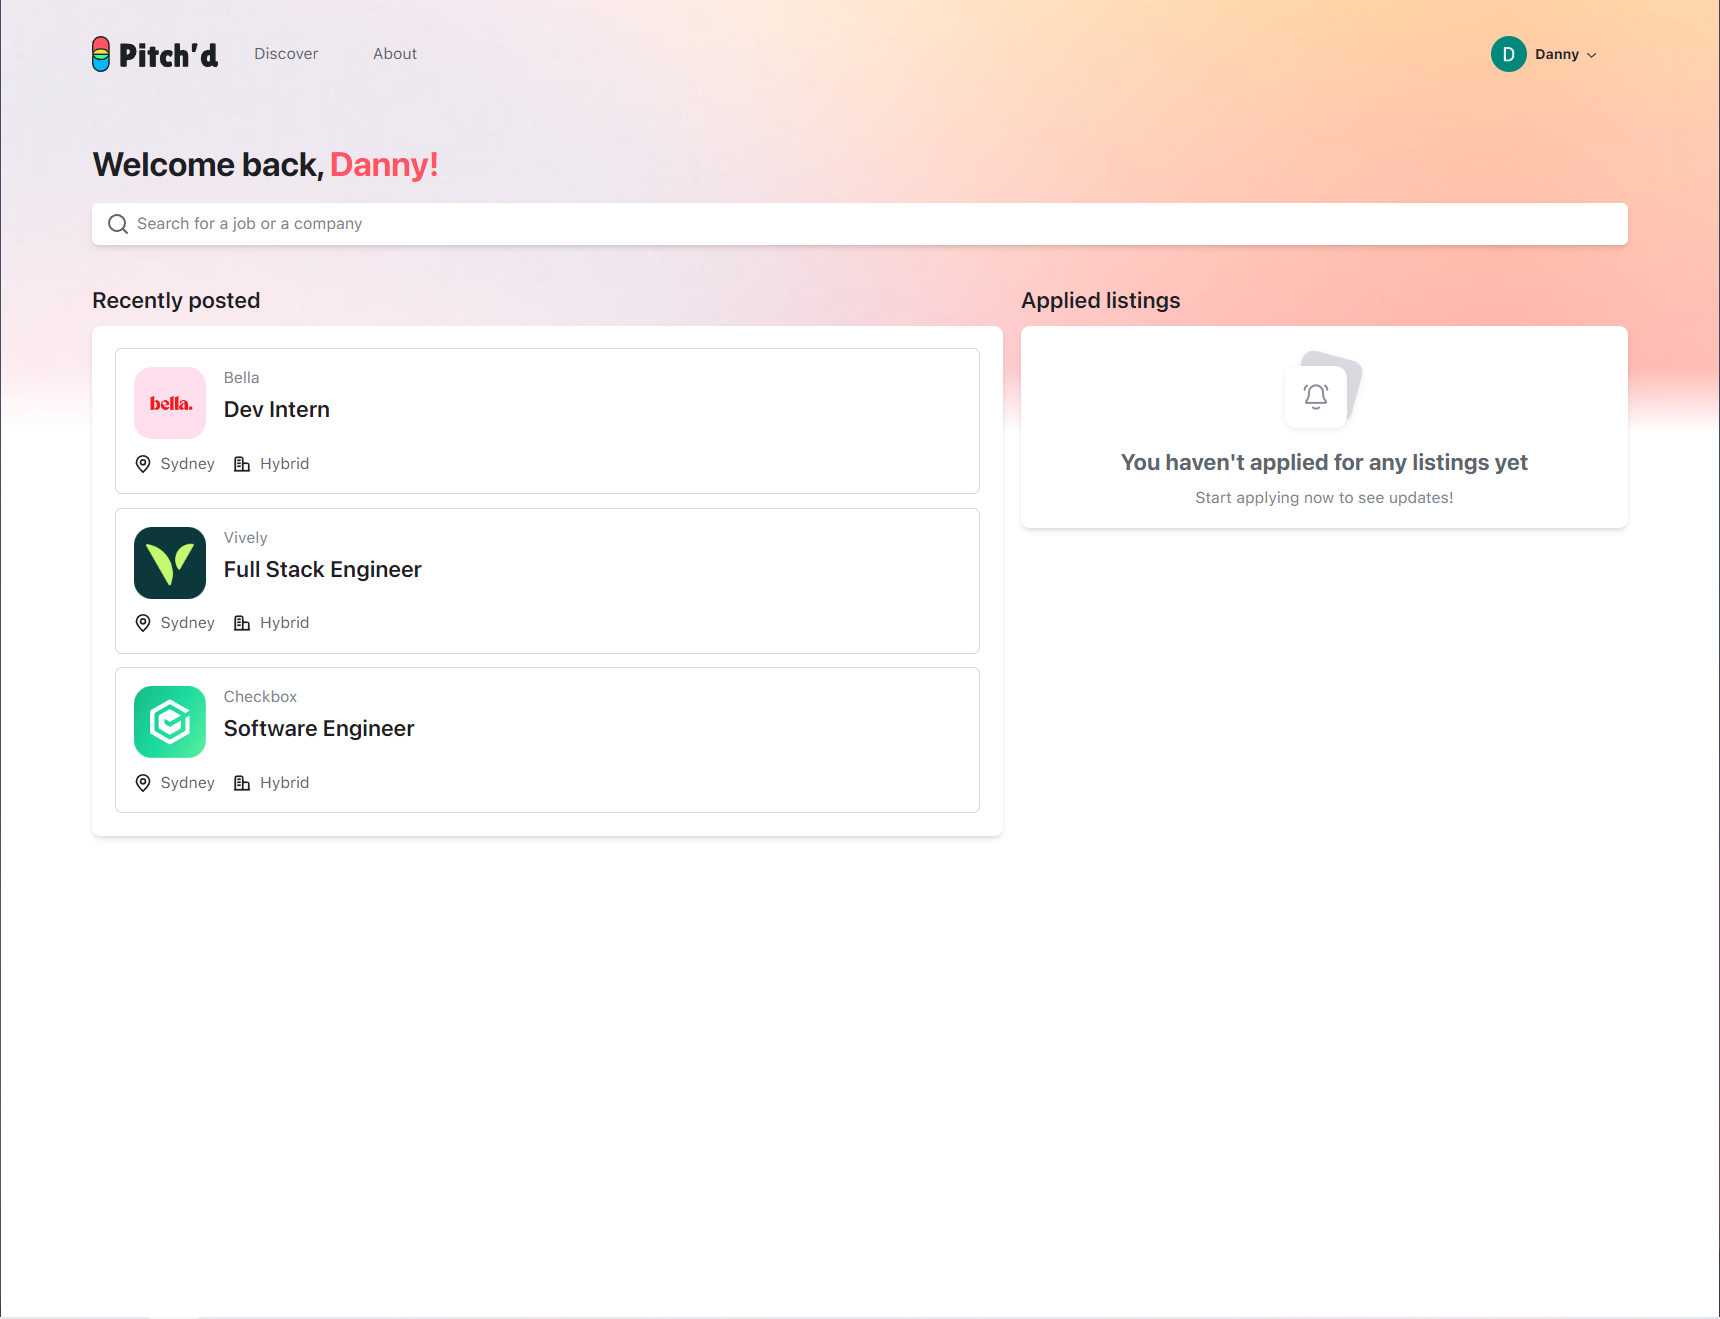Click Danny's green avatar circle
This screenshot has height=1319, width=1720.
click(1508, 54)
